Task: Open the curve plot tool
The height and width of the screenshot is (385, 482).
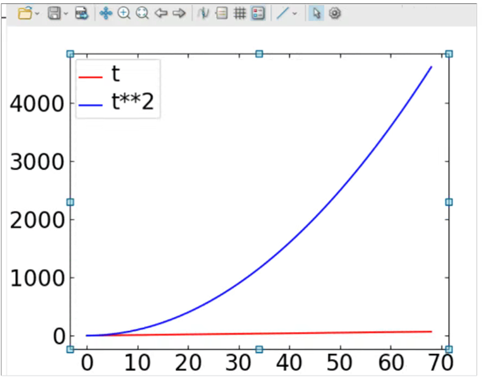Action: (203, 13)
